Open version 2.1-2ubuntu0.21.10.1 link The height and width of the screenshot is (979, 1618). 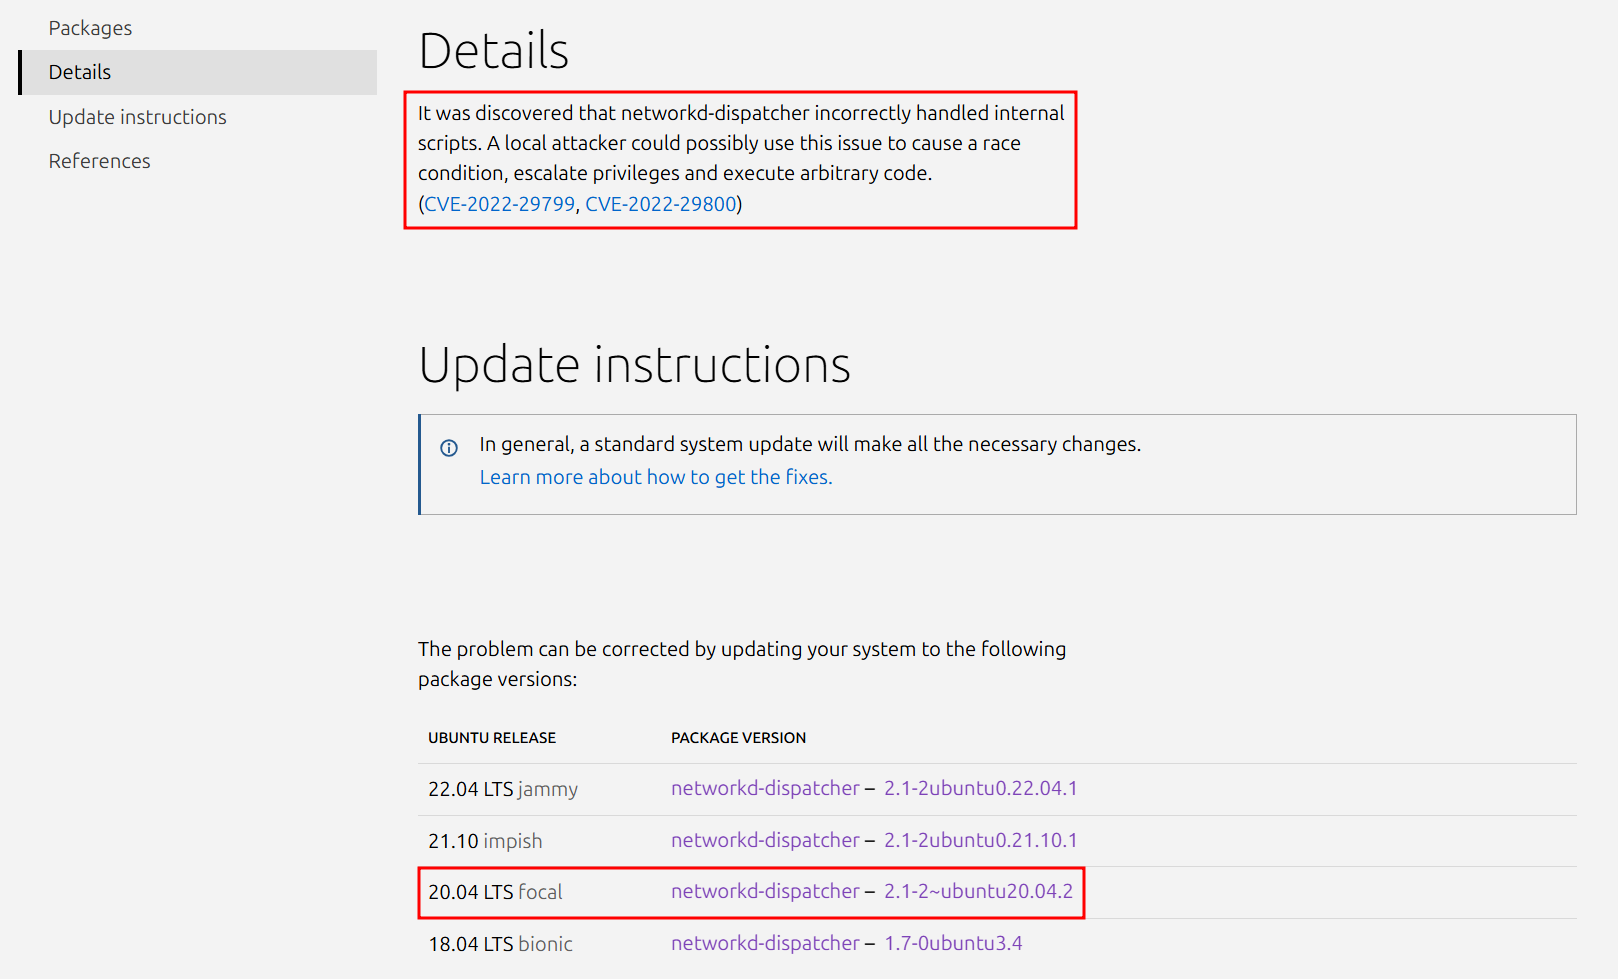(980, 840)
